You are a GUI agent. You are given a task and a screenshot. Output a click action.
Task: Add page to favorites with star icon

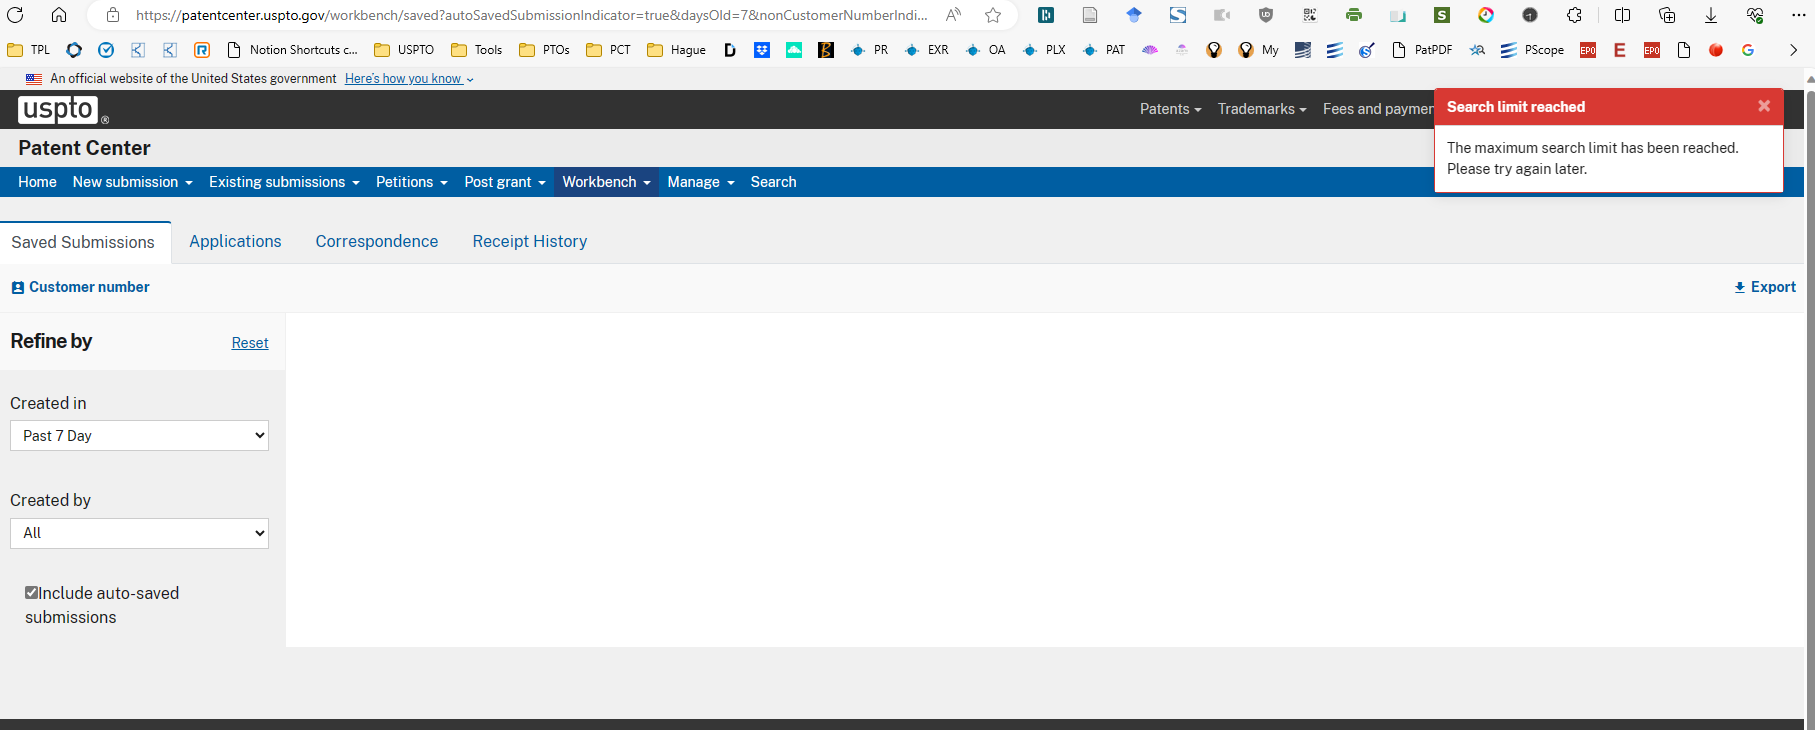992,15
